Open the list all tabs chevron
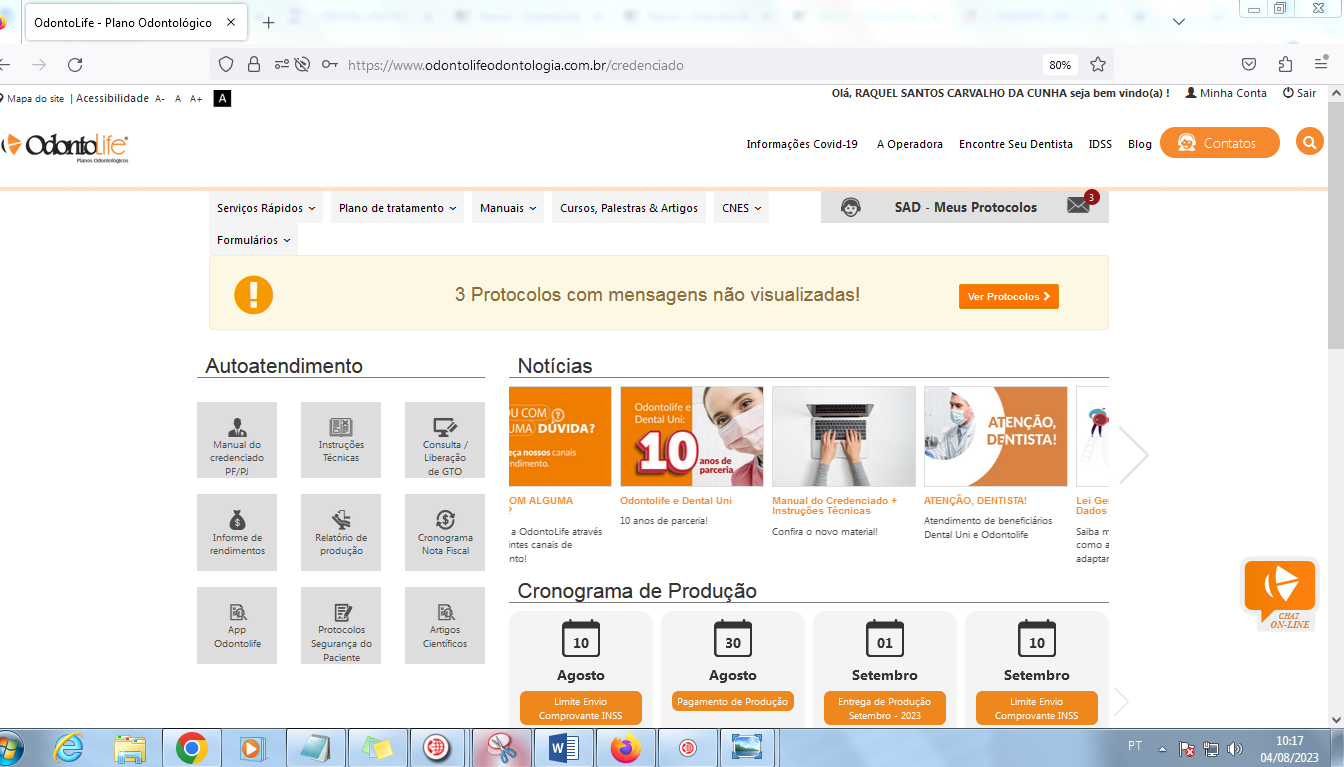Image resolution: width=1344 pixels, height=767 pixels. pyautogui.click(x=1178, y=22)
